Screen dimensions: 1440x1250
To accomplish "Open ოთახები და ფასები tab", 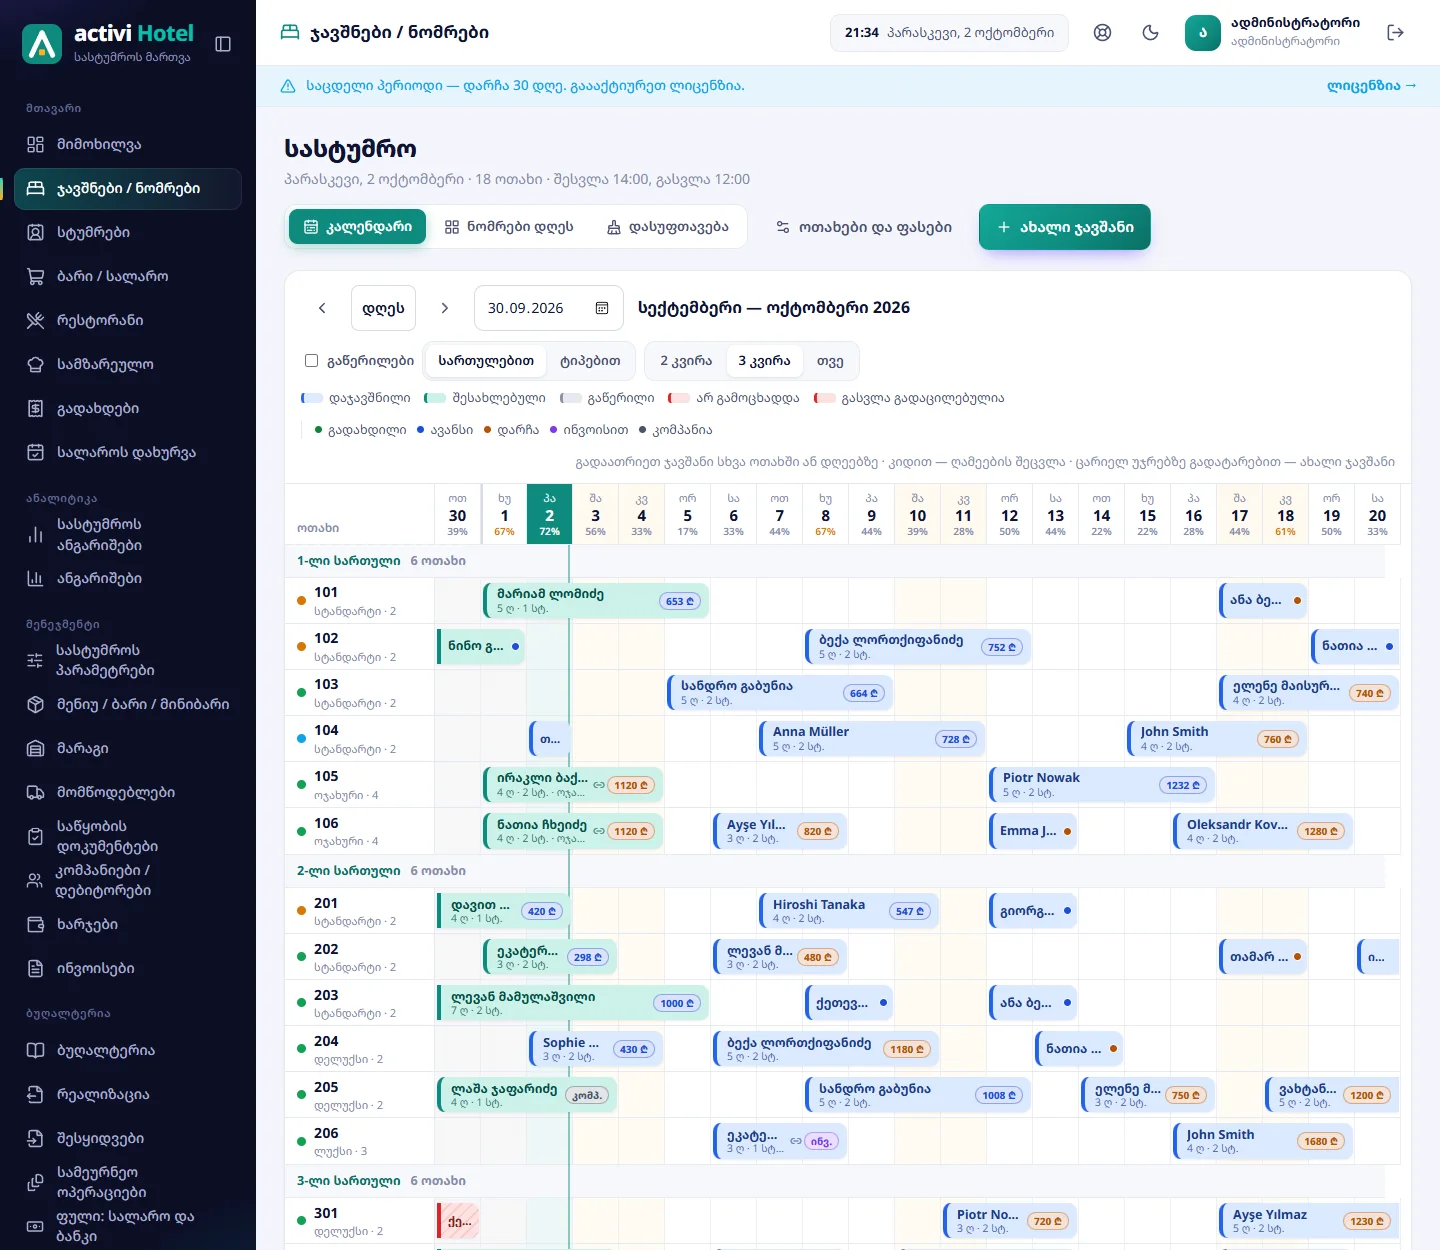I will tap(864, 227).
